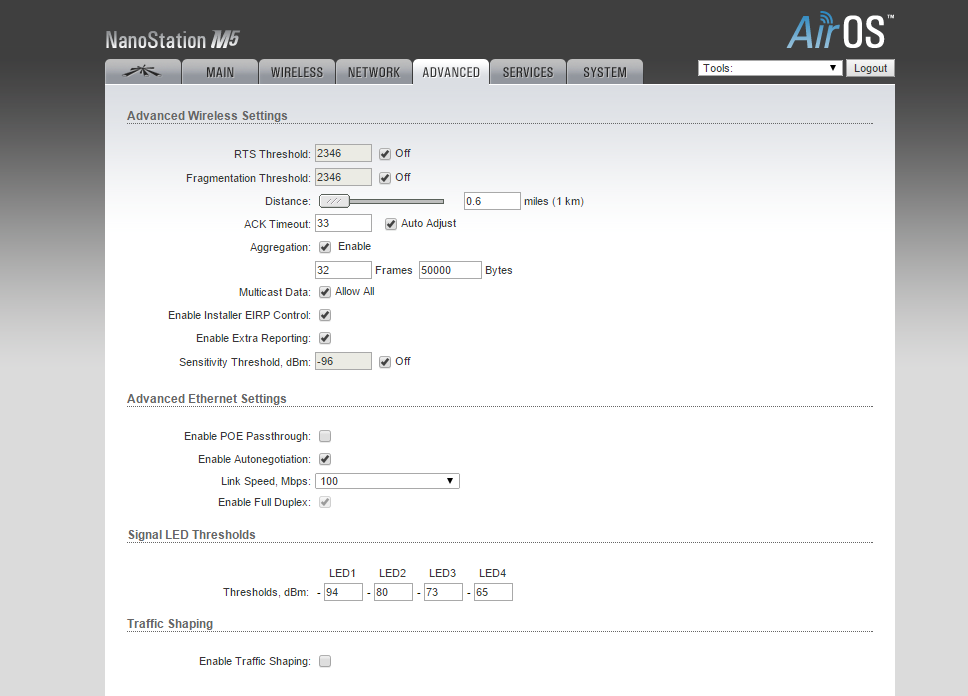Click the Traffic Shaping heading
The height and width of the screenshot is (696, 968).
(170, 623)
